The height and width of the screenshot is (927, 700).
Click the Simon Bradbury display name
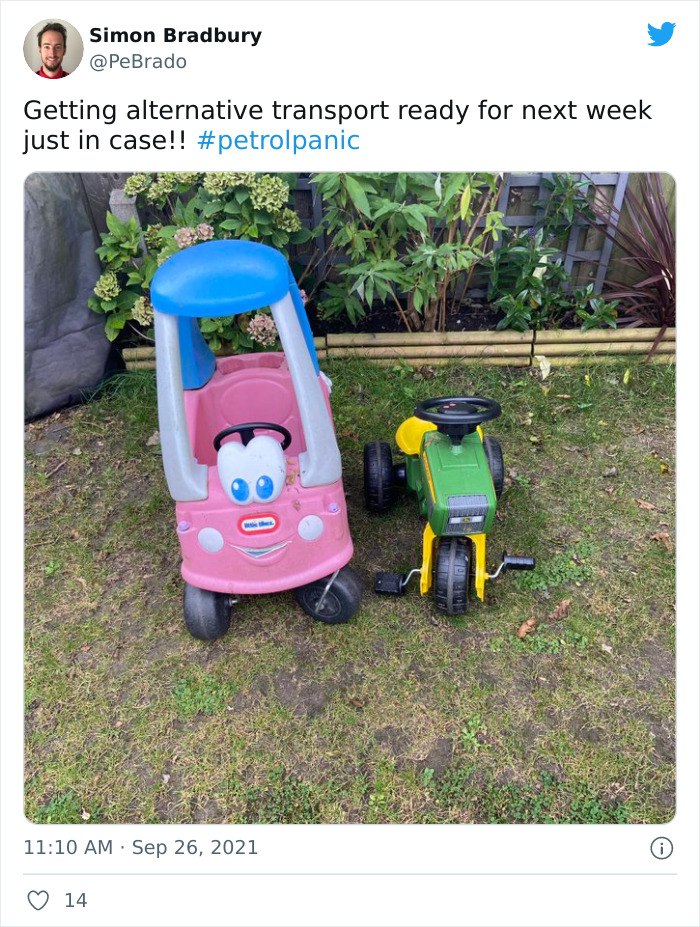[176, 35]
